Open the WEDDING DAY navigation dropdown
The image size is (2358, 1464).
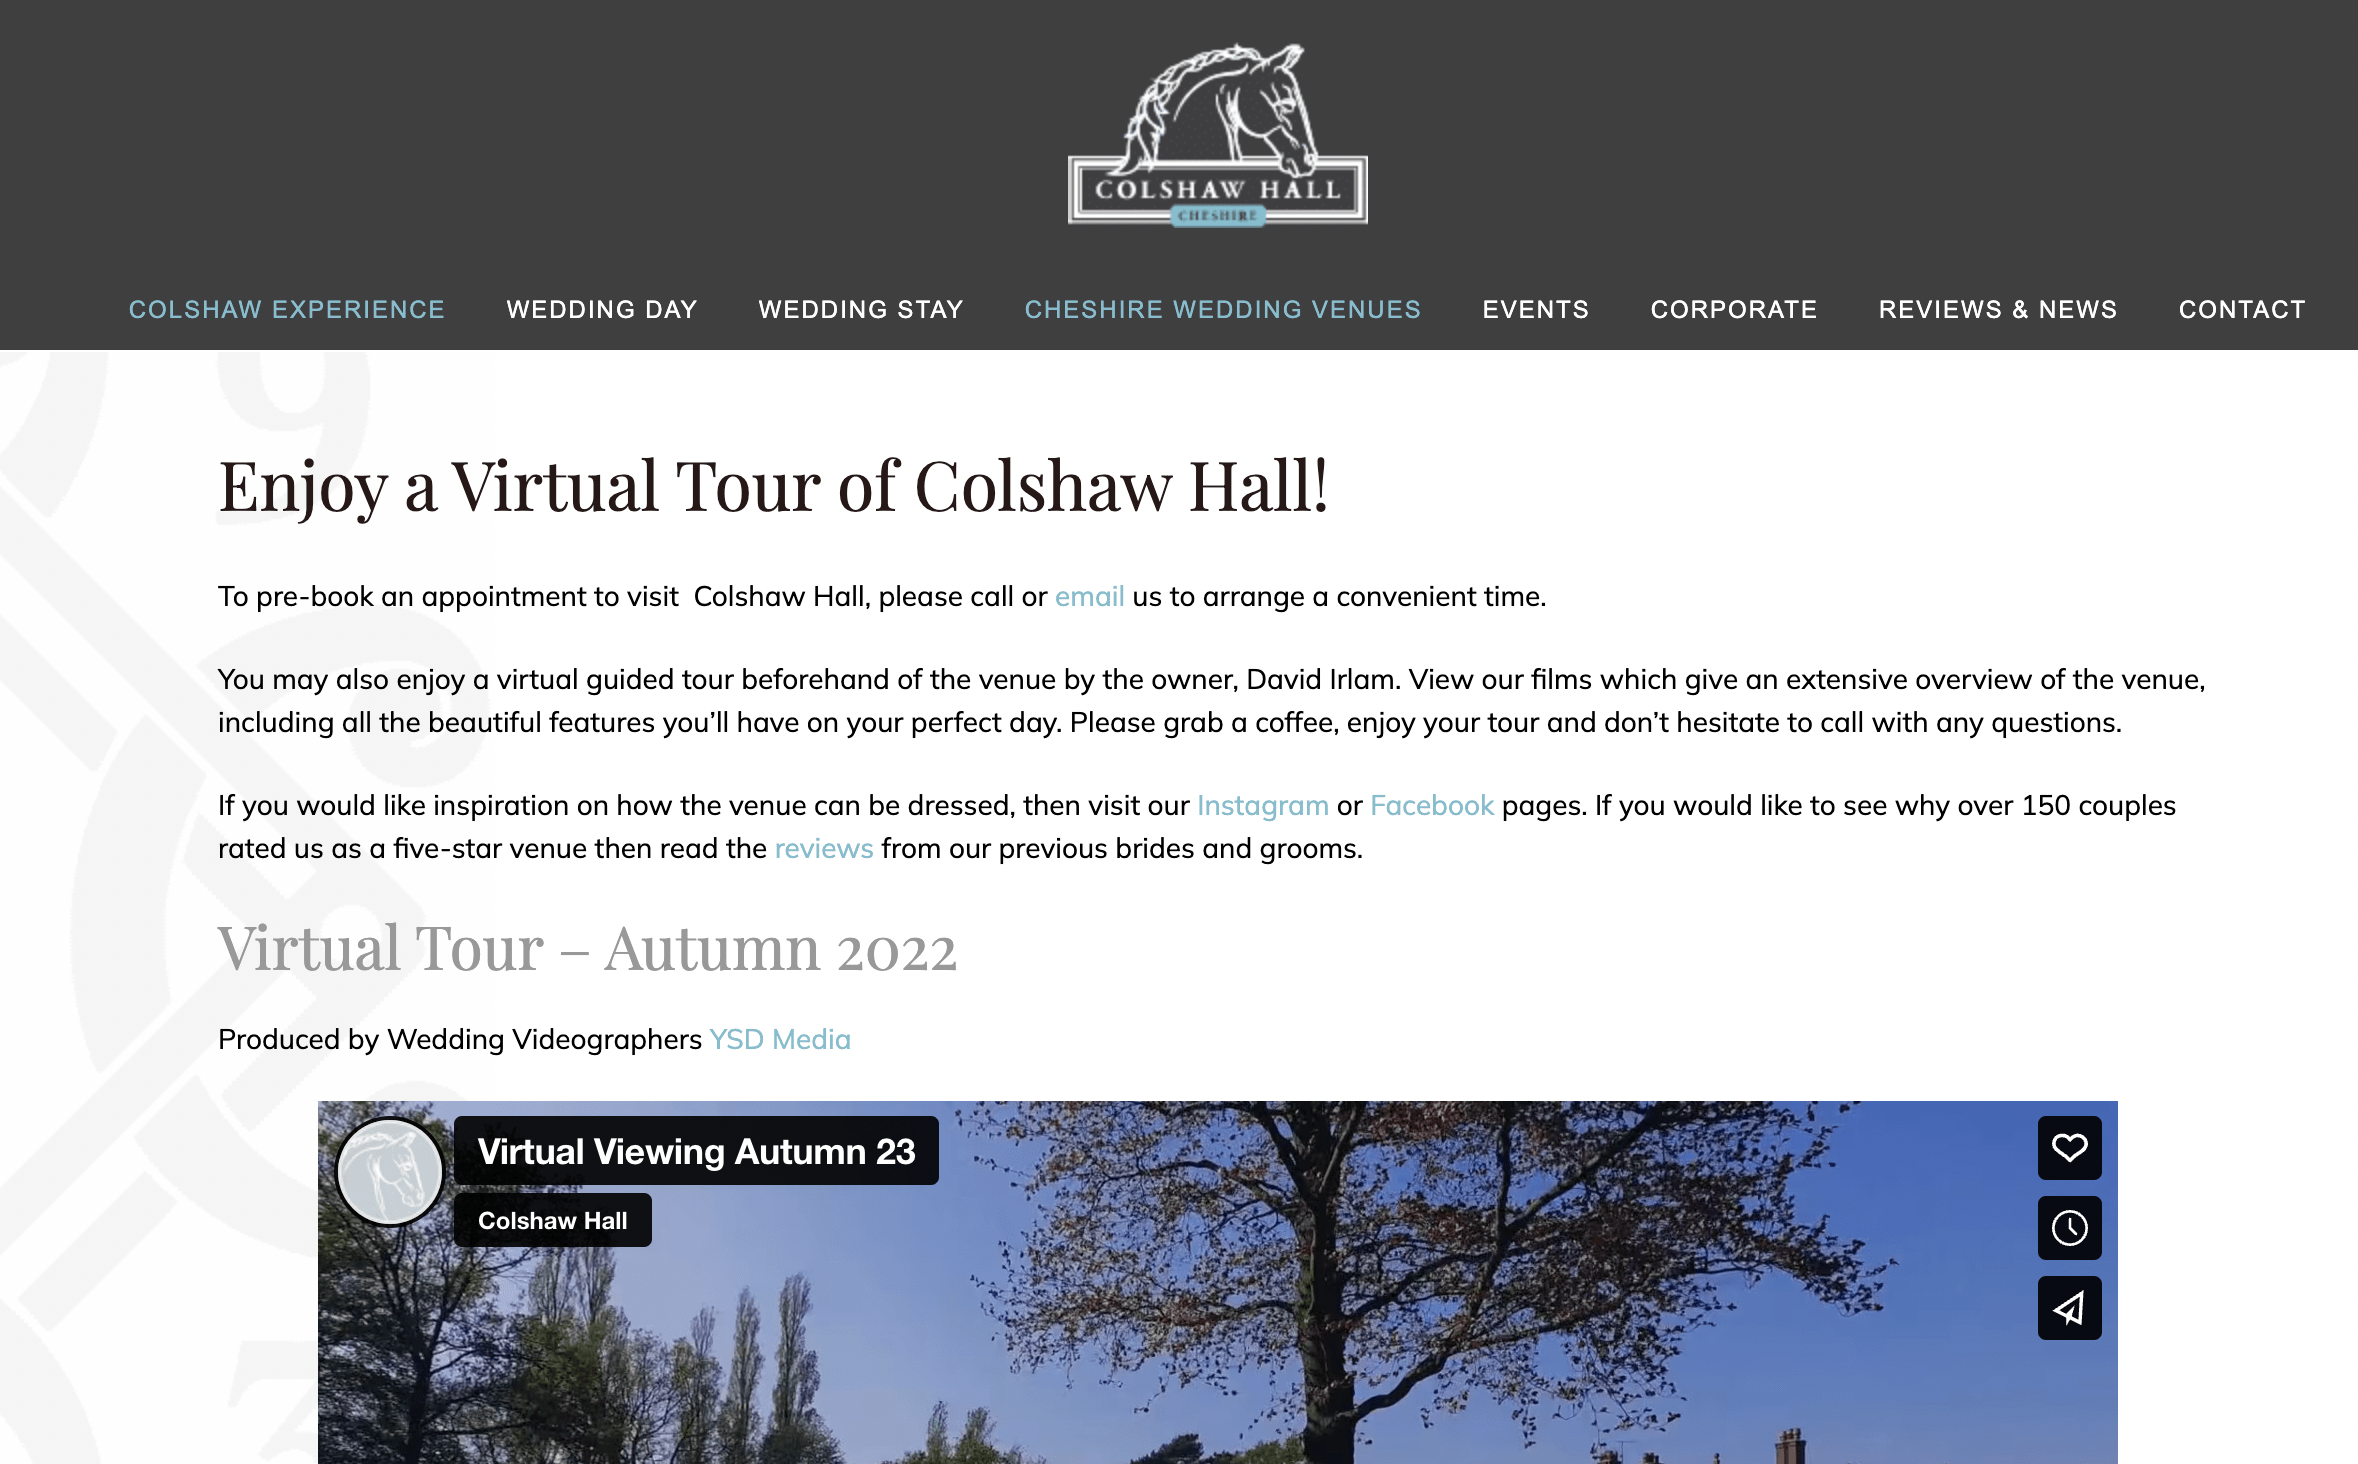click(x=600, y=309)
